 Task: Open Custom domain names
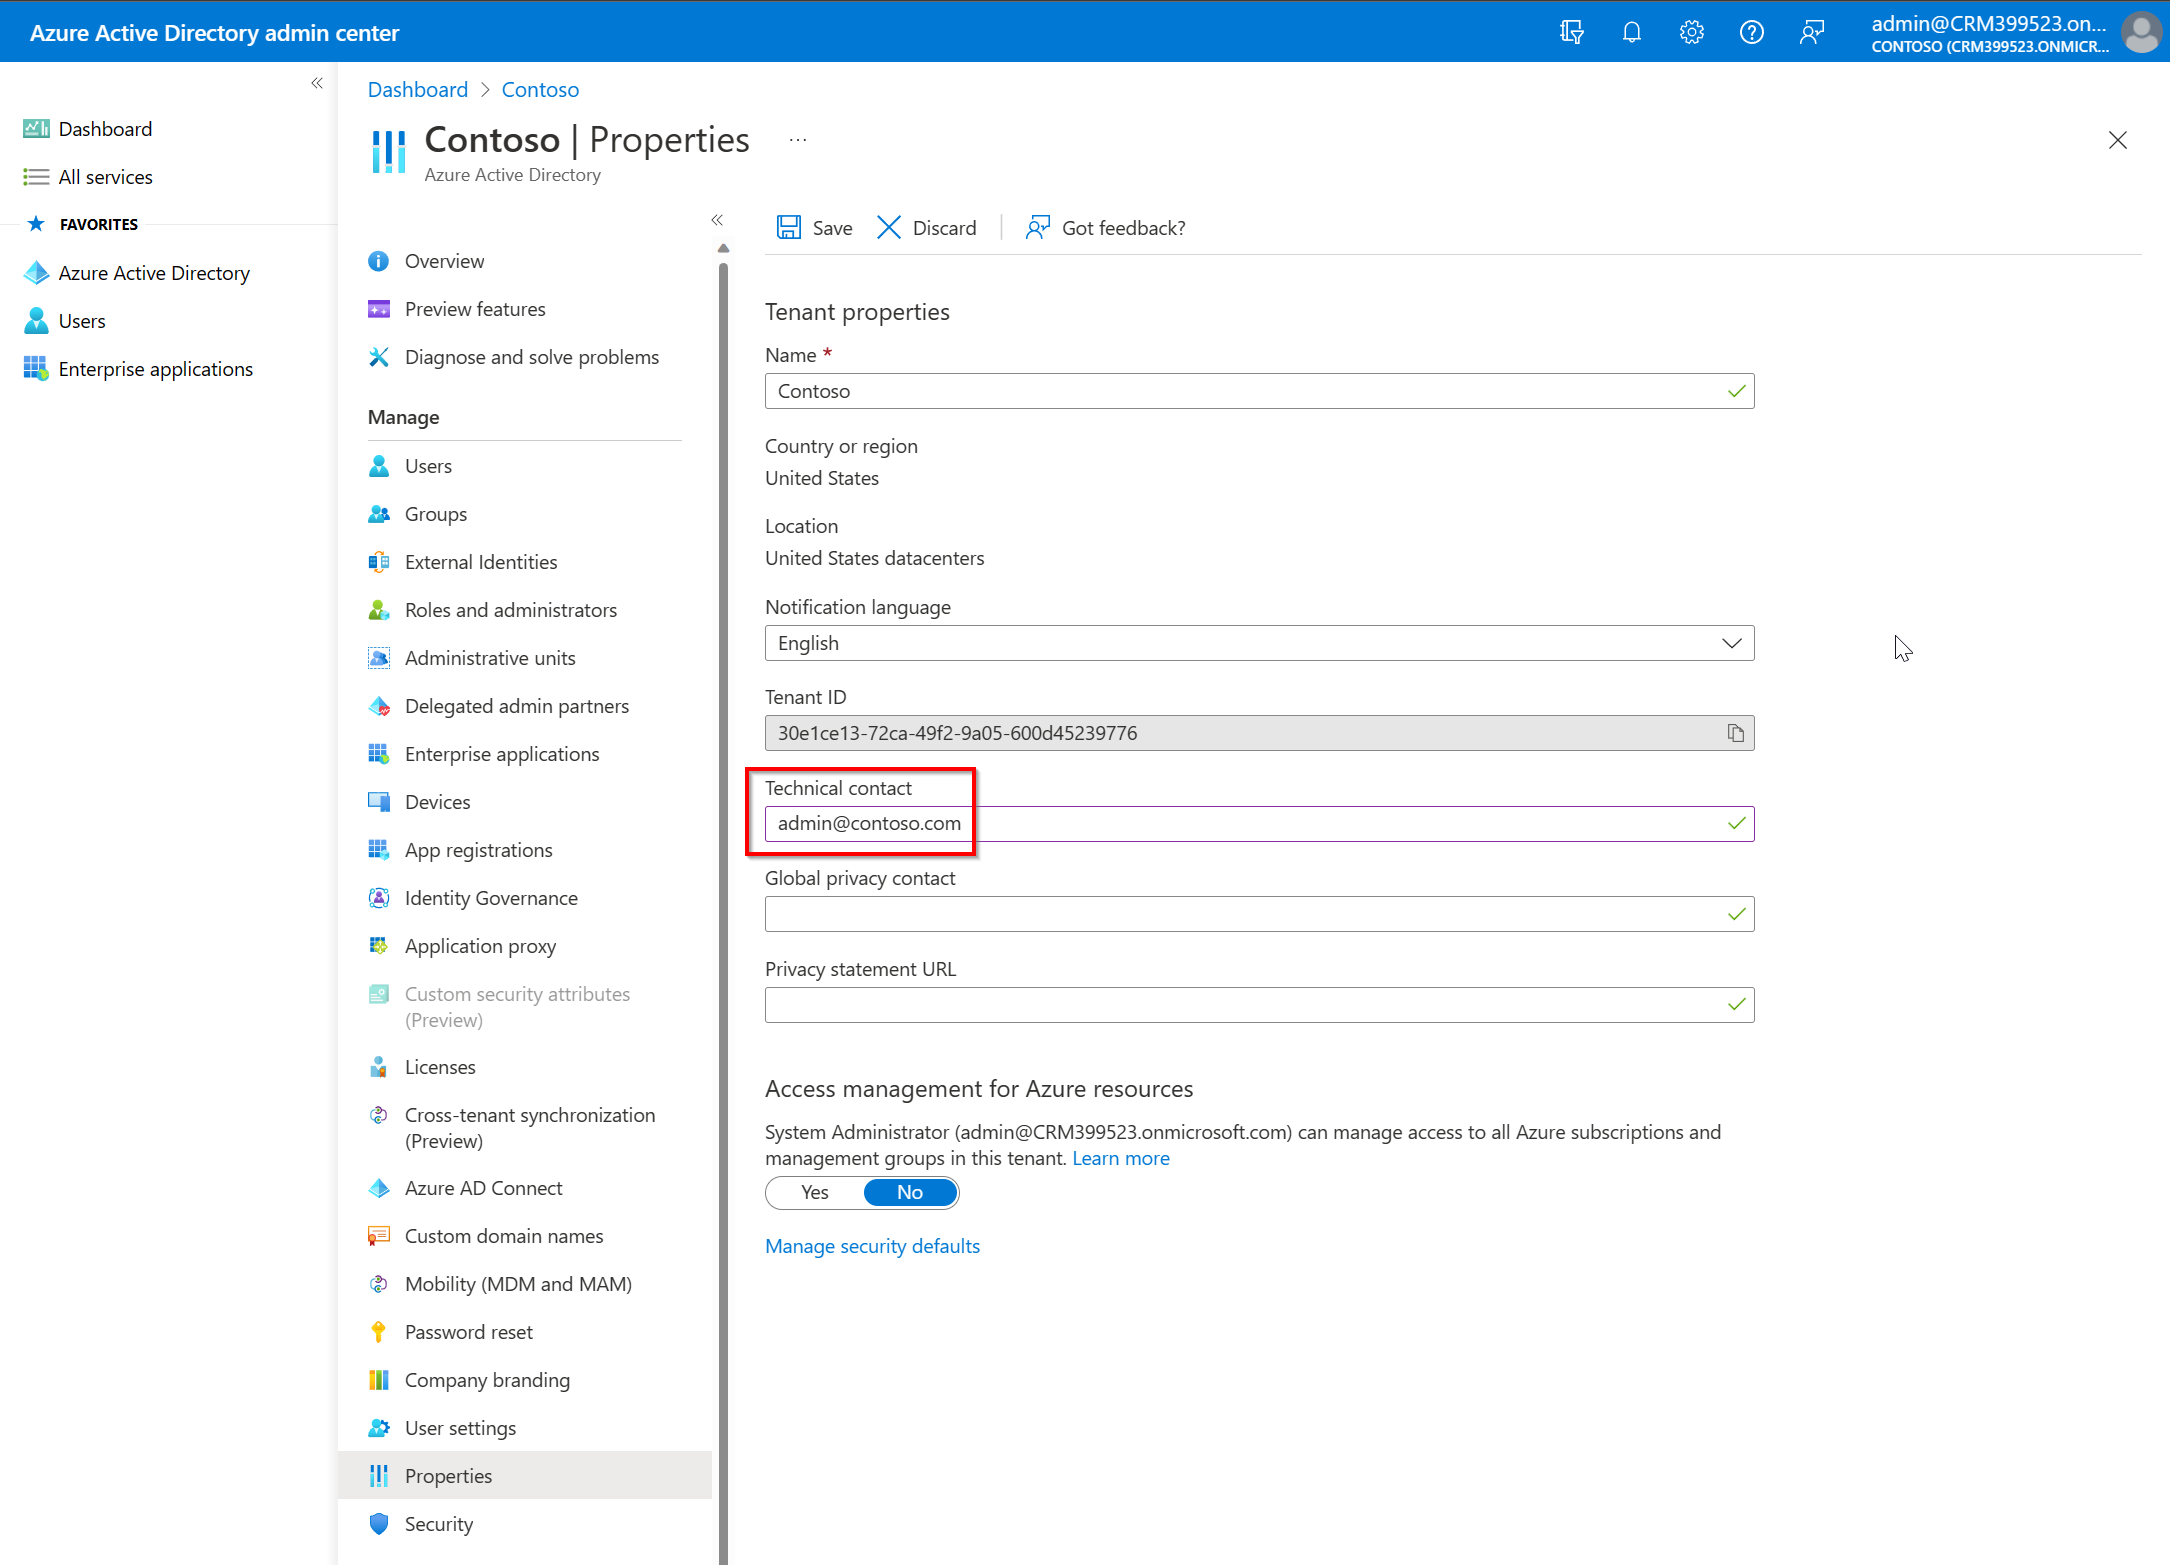pyautogui.click(x=504, y=1236)
